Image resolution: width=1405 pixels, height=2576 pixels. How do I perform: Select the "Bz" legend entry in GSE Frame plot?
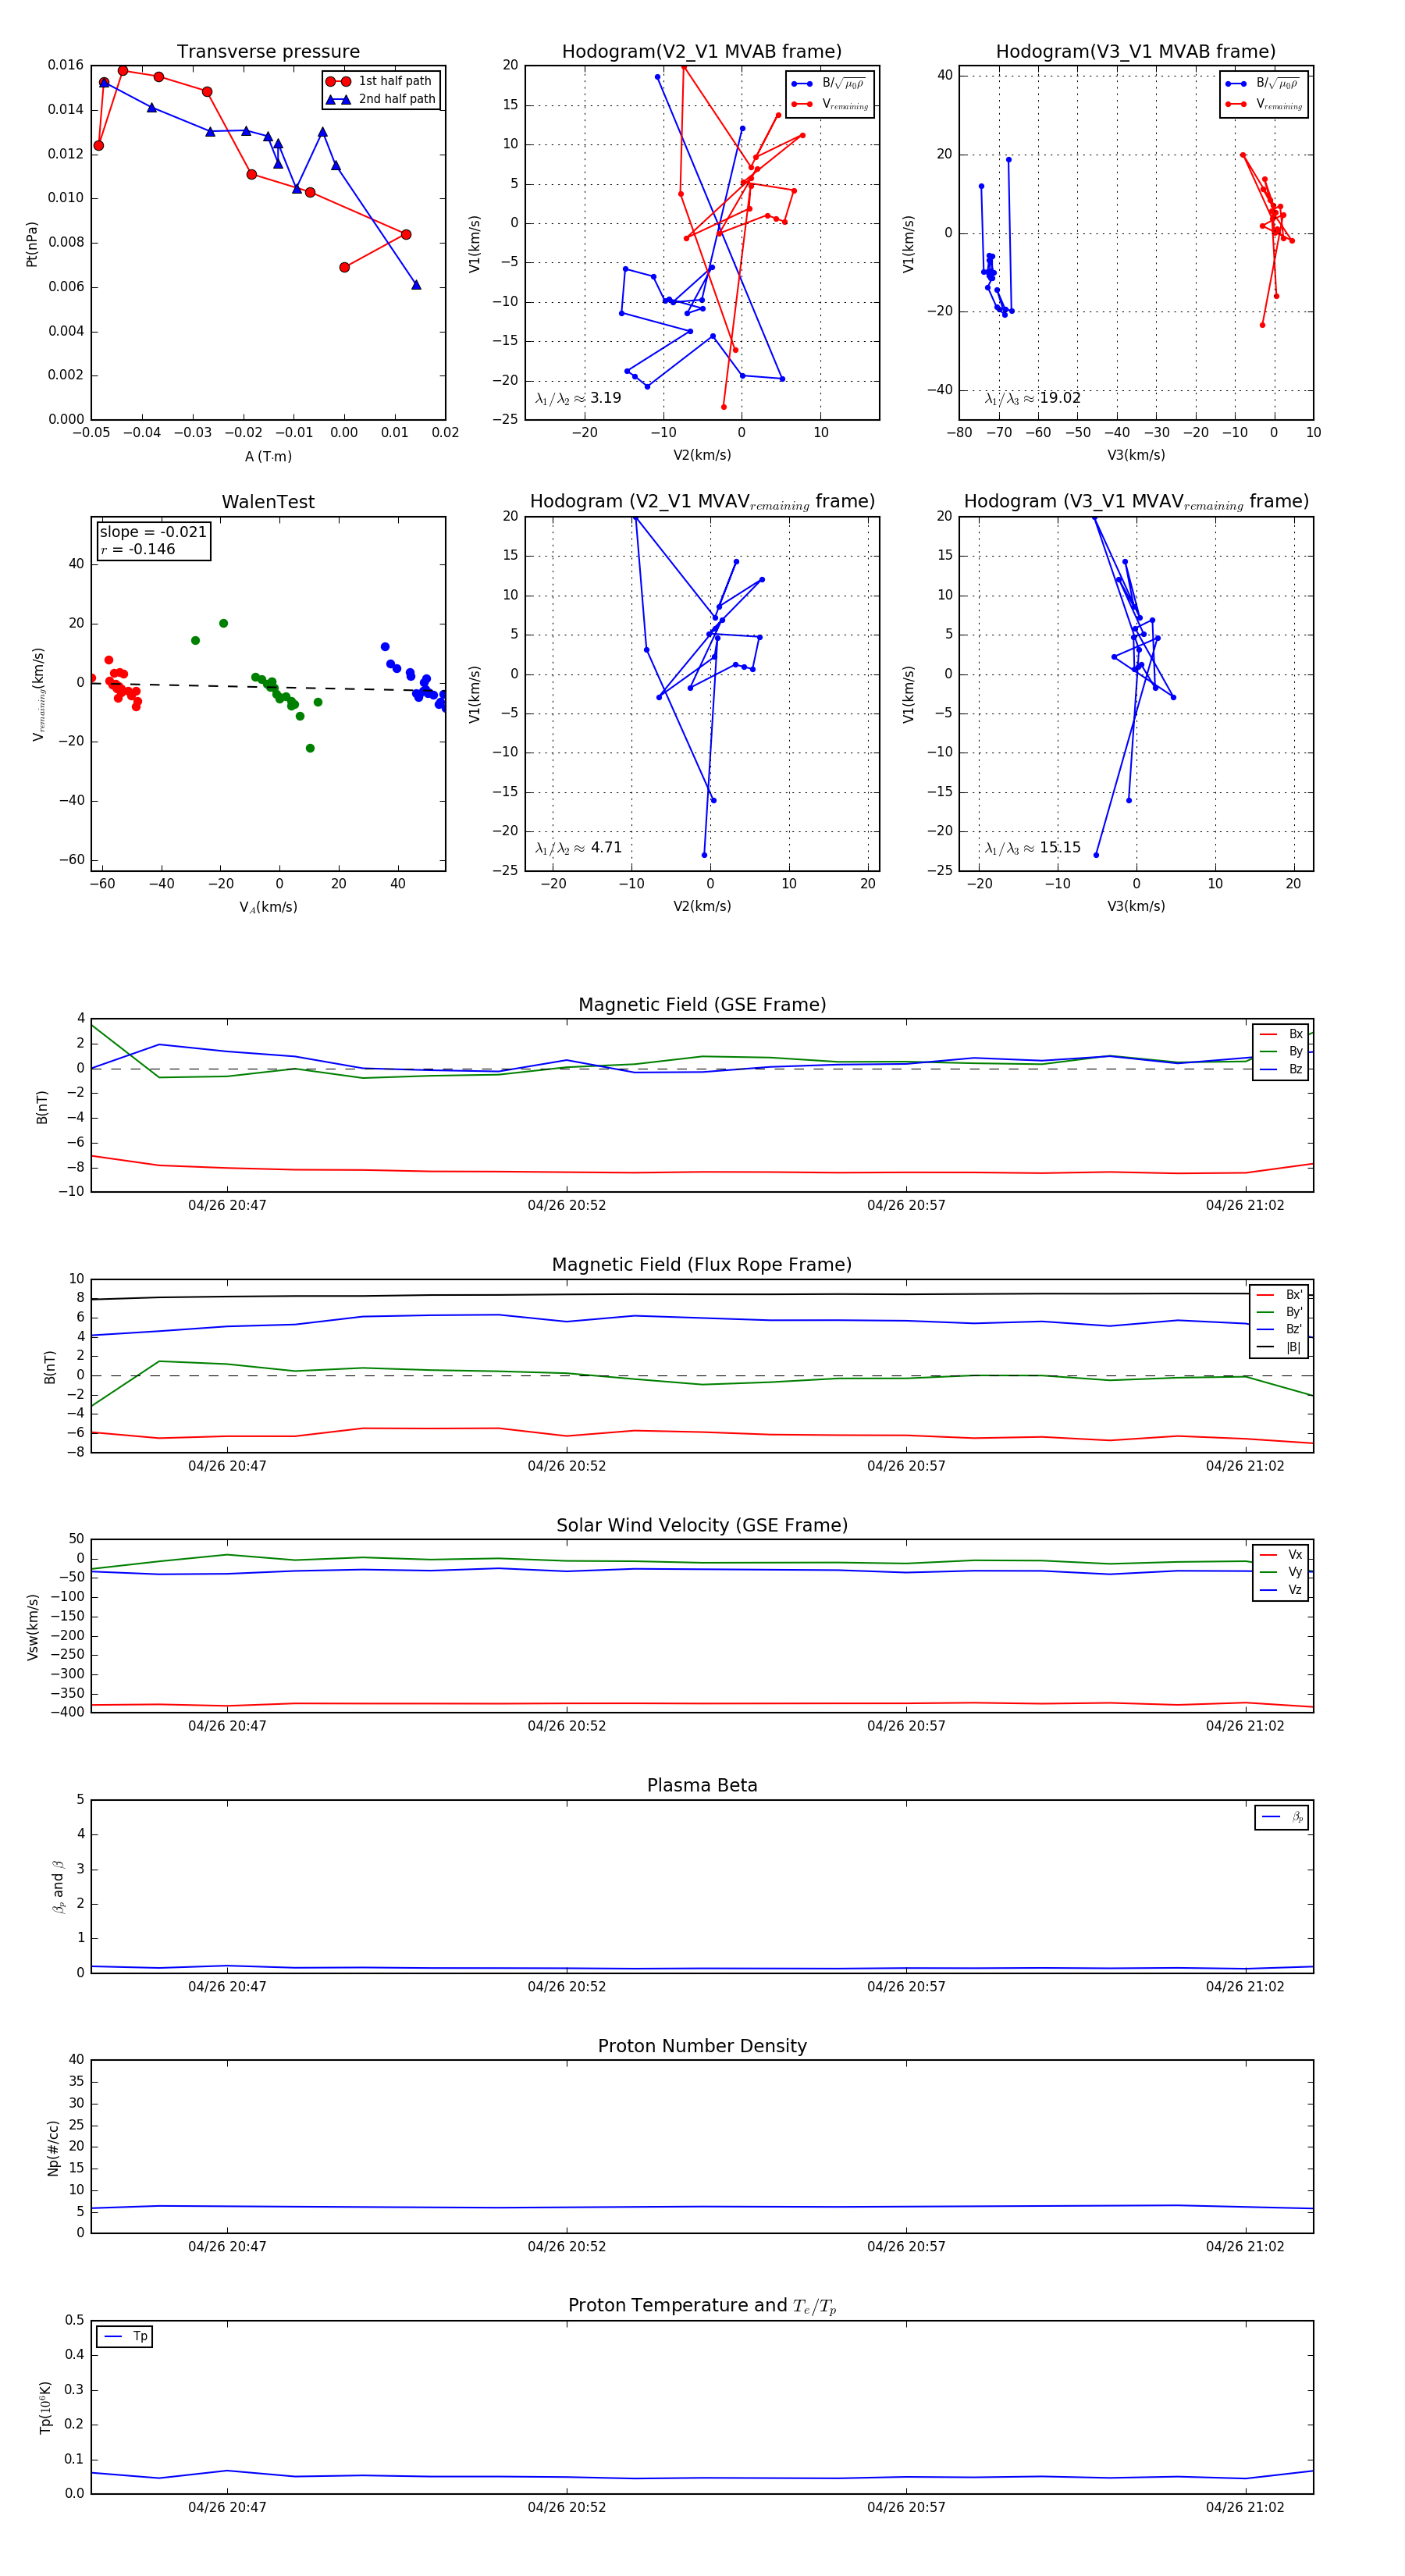pos(1282,1069)
